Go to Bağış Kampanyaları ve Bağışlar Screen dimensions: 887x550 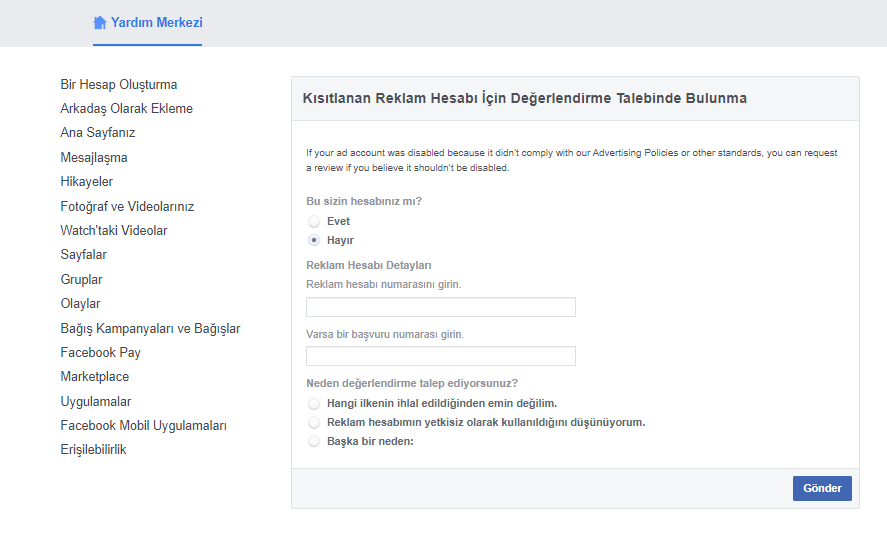point(150,328)
